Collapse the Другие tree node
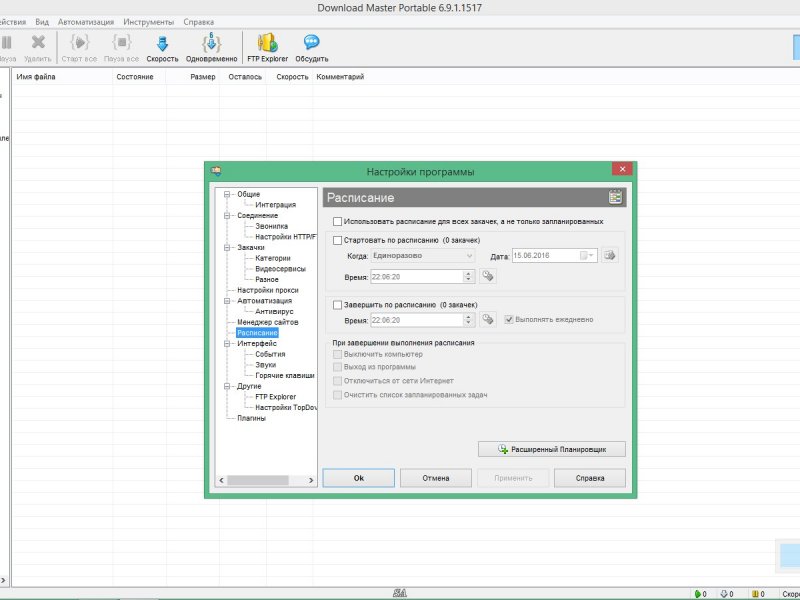This screenshot has height=600, width=800. [x=227, y=386]
